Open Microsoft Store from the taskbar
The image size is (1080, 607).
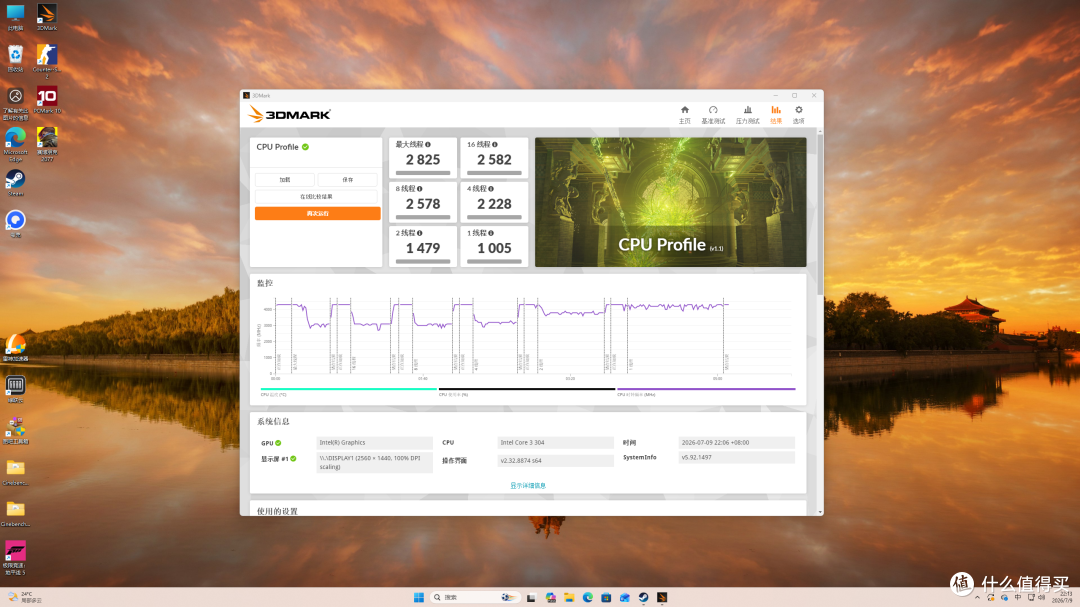pos(606,597)
